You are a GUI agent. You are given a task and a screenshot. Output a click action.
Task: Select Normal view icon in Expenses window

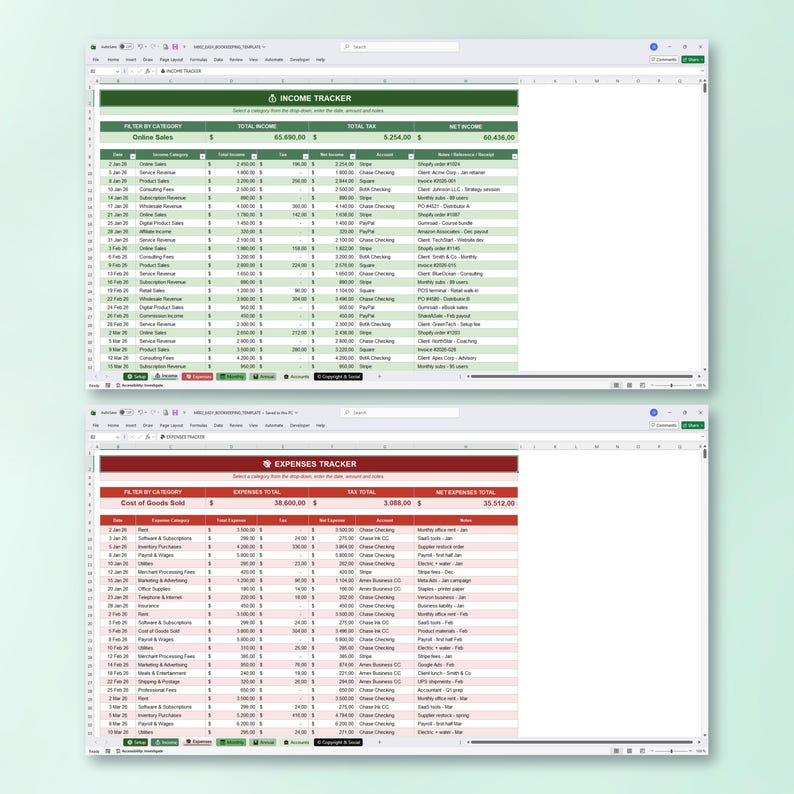[616, 751]
